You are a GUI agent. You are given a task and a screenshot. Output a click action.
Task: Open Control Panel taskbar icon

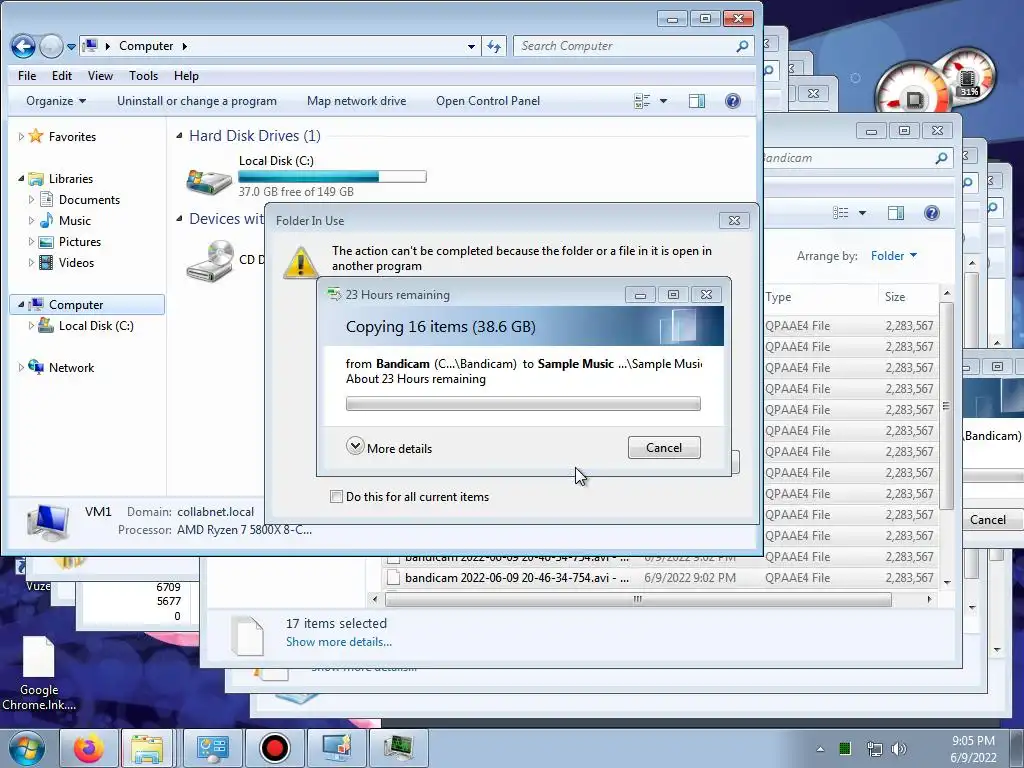[x=213, y=748]
